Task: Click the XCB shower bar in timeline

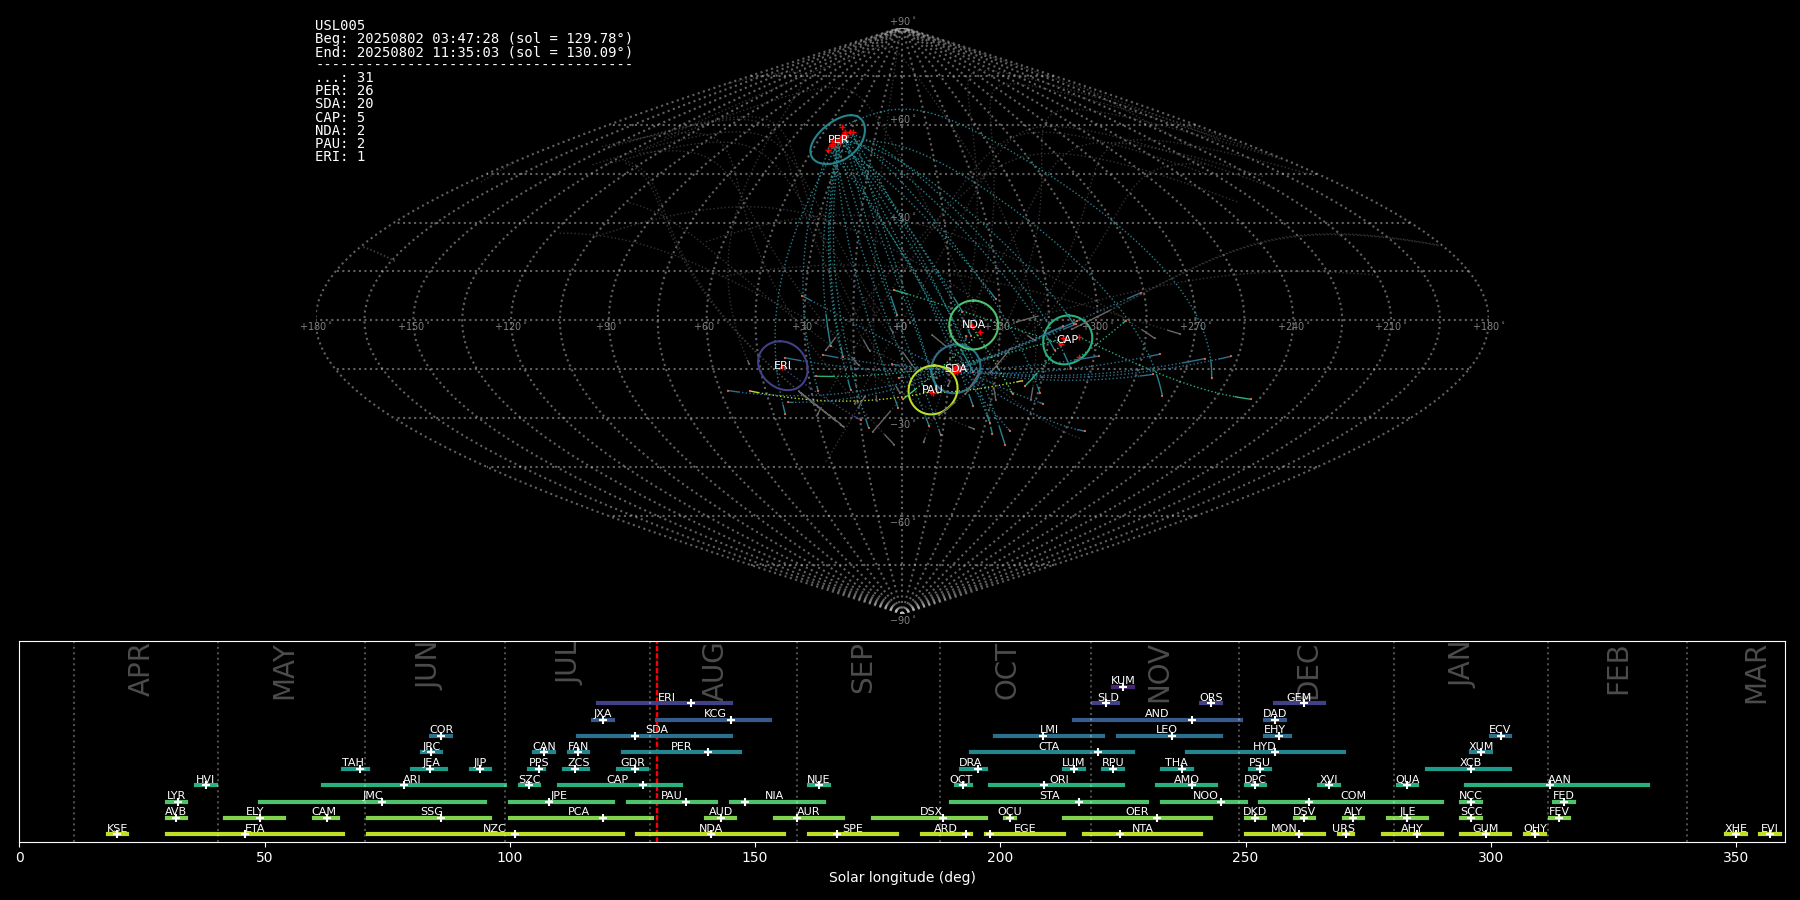Action: click(x=1468, y=769)
